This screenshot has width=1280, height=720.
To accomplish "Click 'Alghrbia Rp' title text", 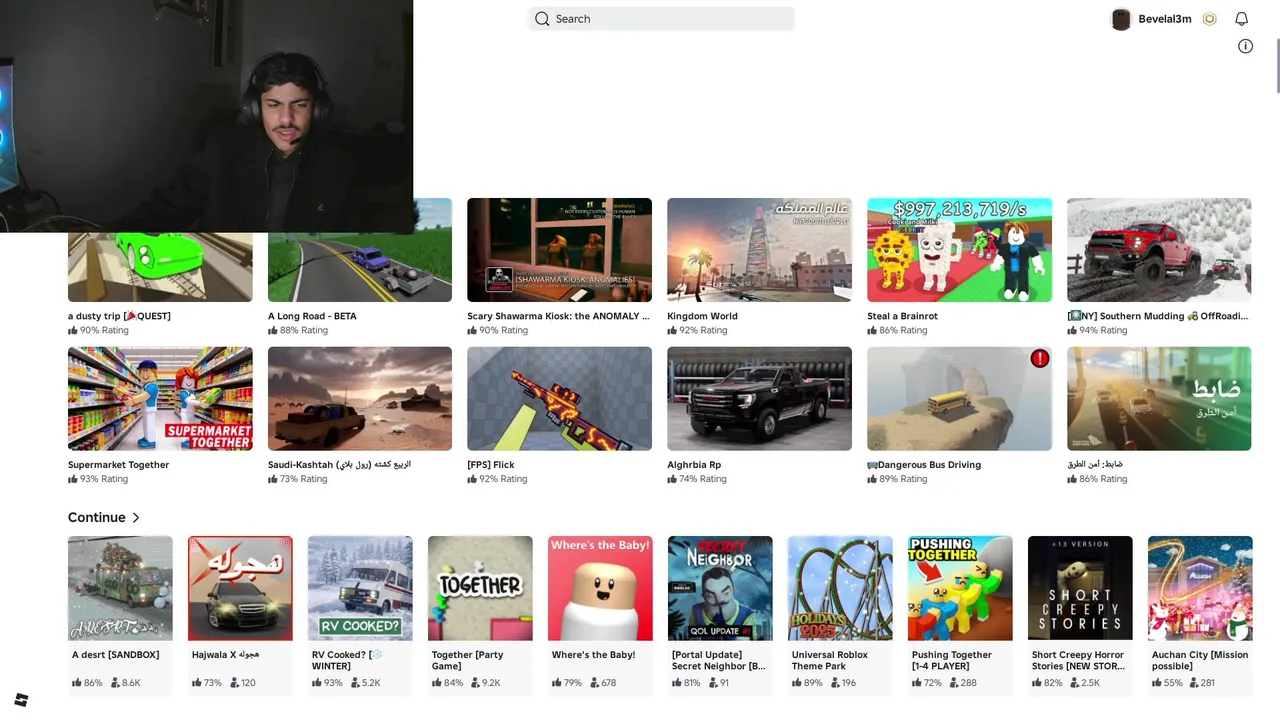I will click(694, 465).
